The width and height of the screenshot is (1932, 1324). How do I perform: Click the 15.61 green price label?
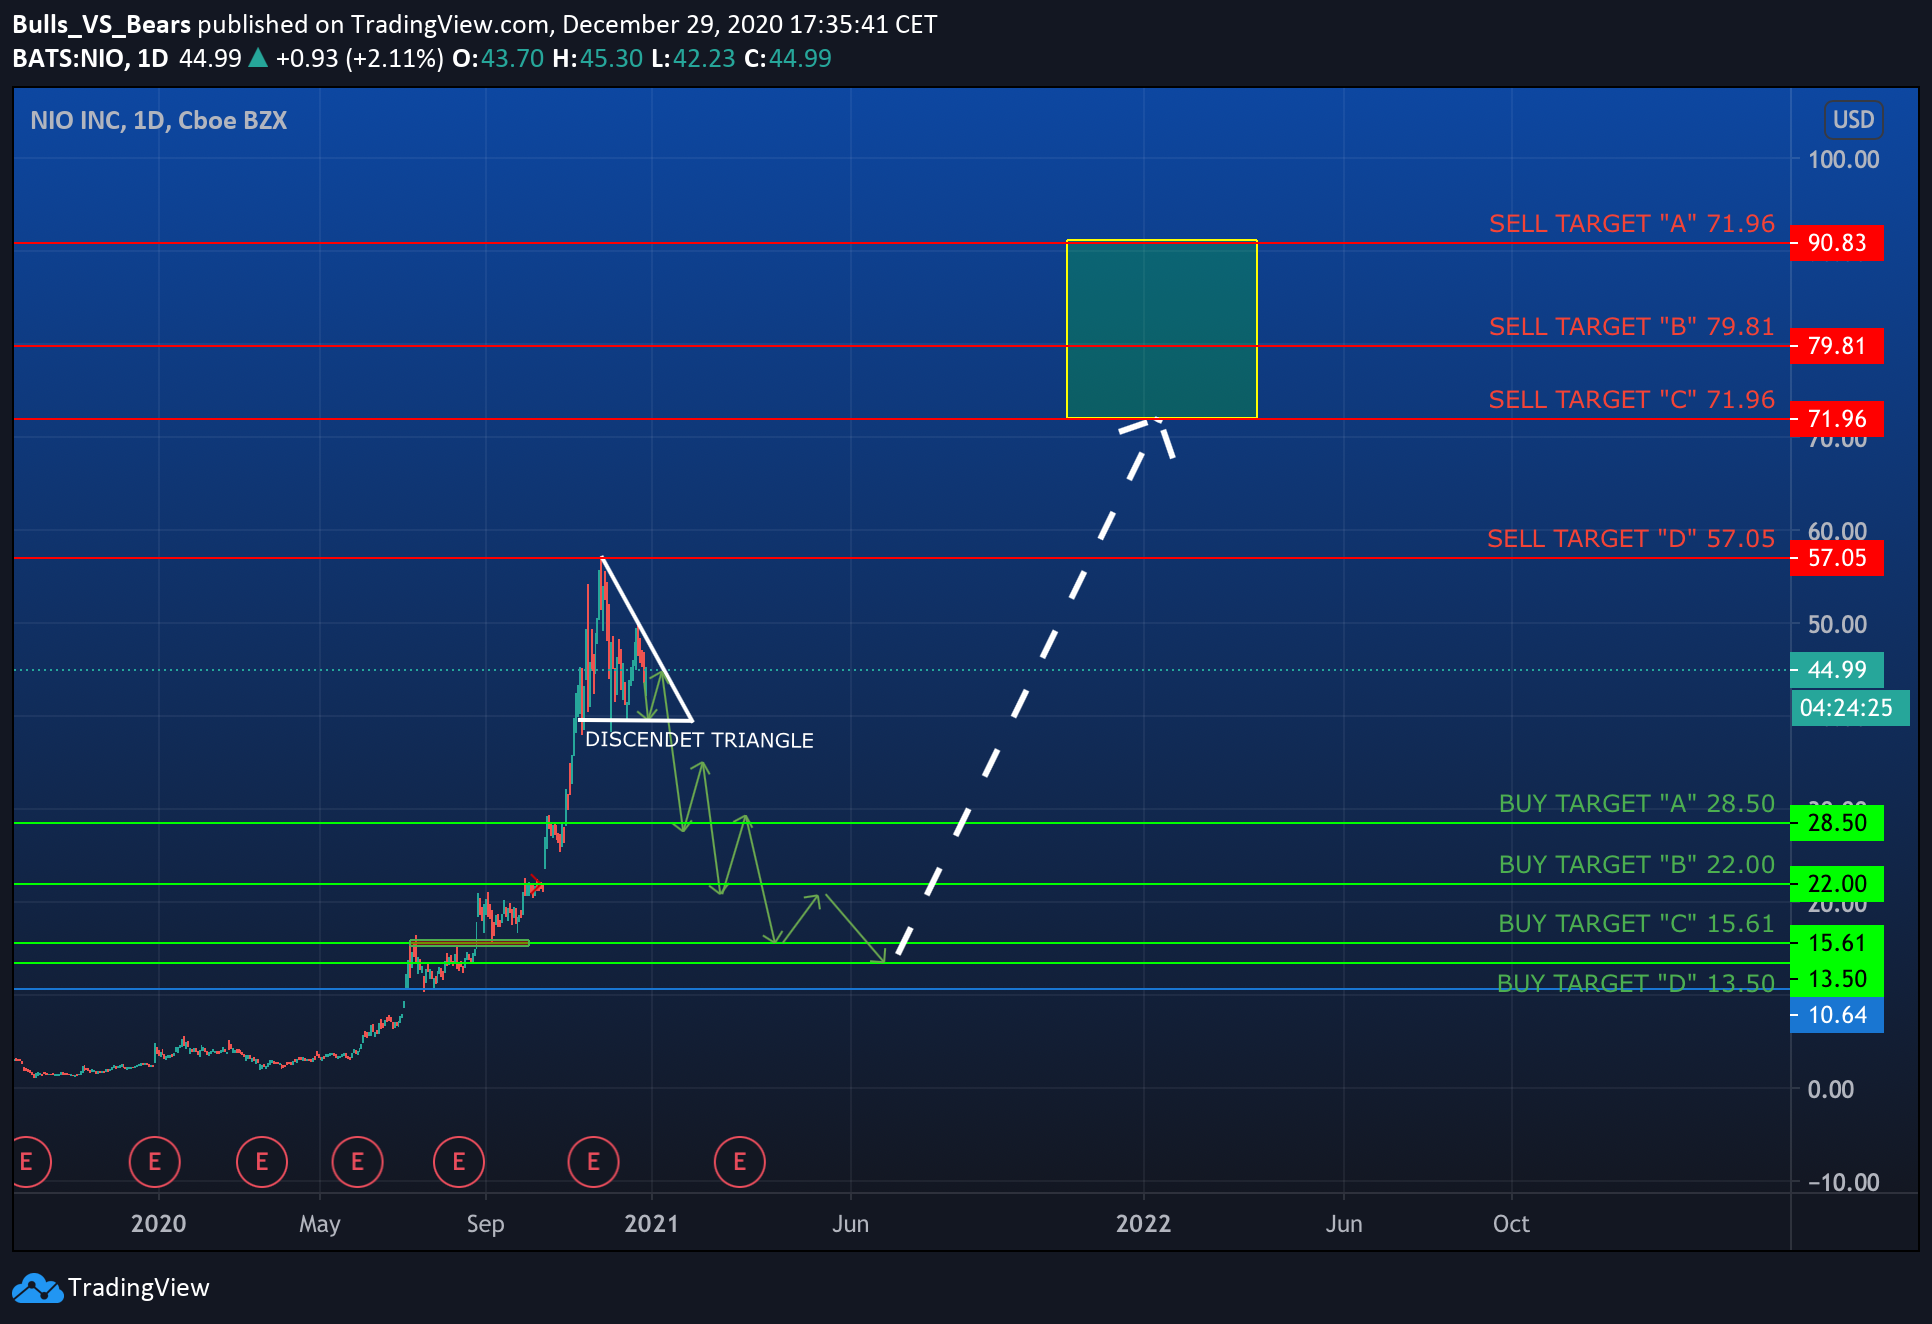coord(1837,943)
